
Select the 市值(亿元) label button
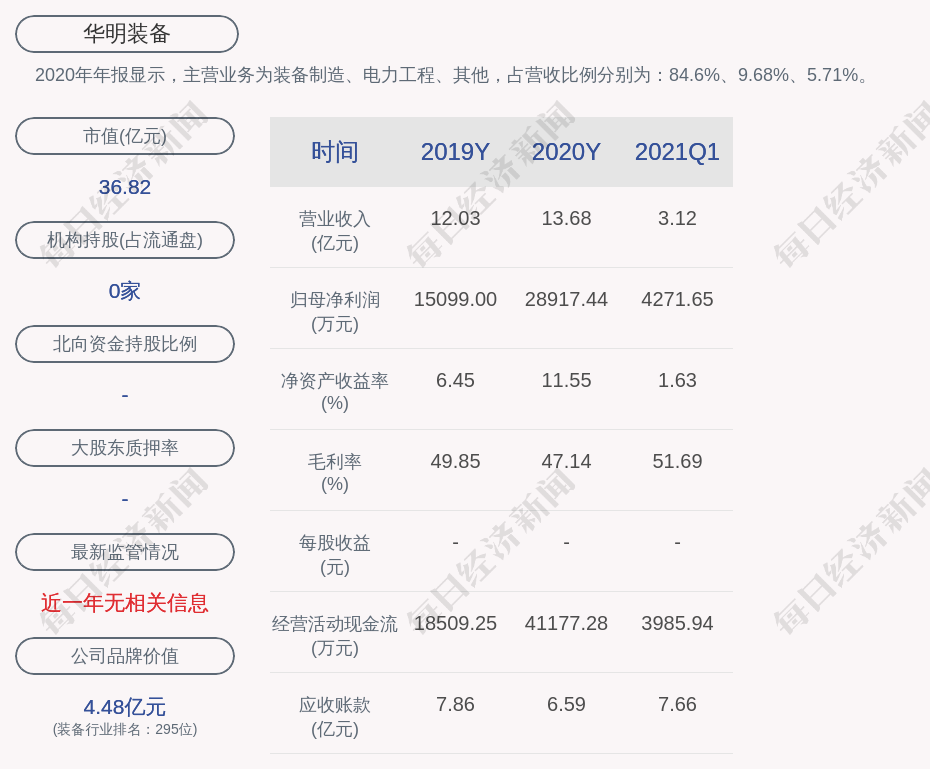click(x=125, y=136)
